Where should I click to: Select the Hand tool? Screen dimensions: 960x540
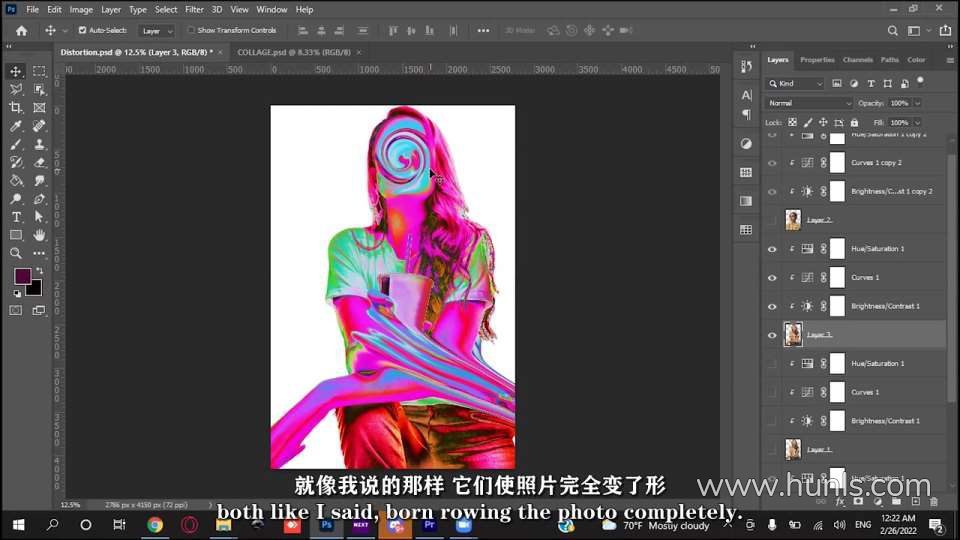pyautogui.click(x=39, y=235)
